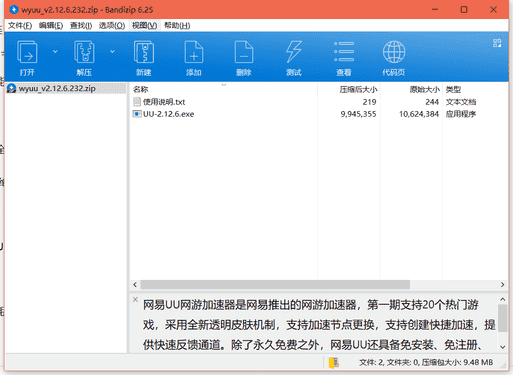This screenshot has height=375, width=513.
Task: Click the 应用程序 type cell
Action: (x=461, y=114)
